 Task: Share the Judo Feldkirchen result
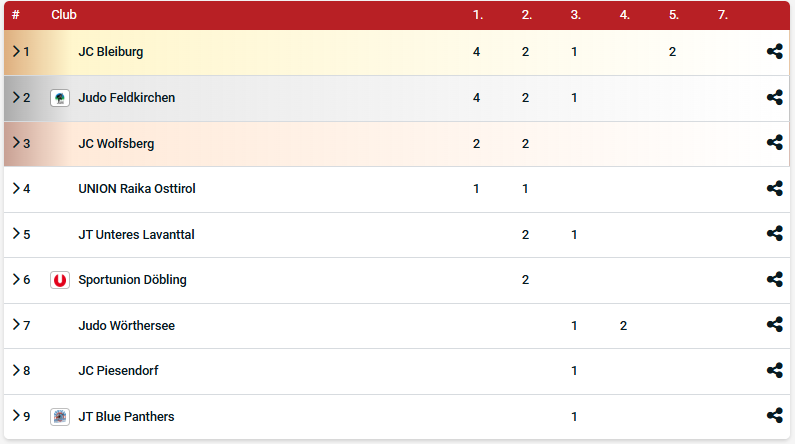pos(774,98)
